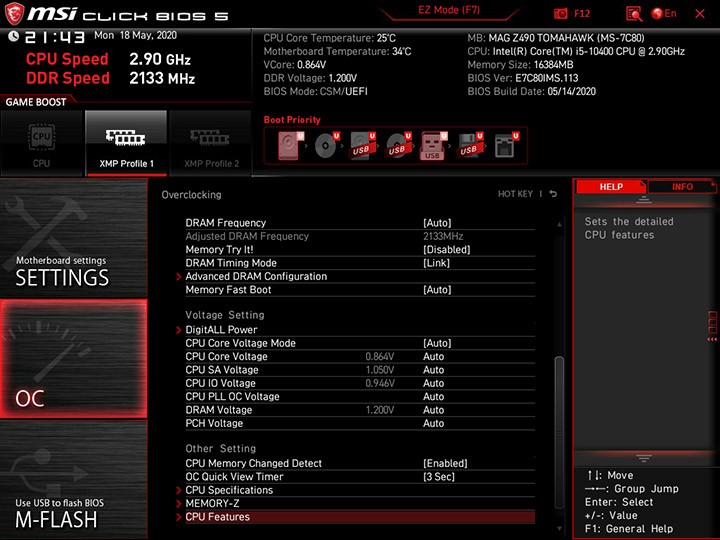Collapse help panel via top grip handle
Viewport: 720px width, 540px height.
coord(643,200)
